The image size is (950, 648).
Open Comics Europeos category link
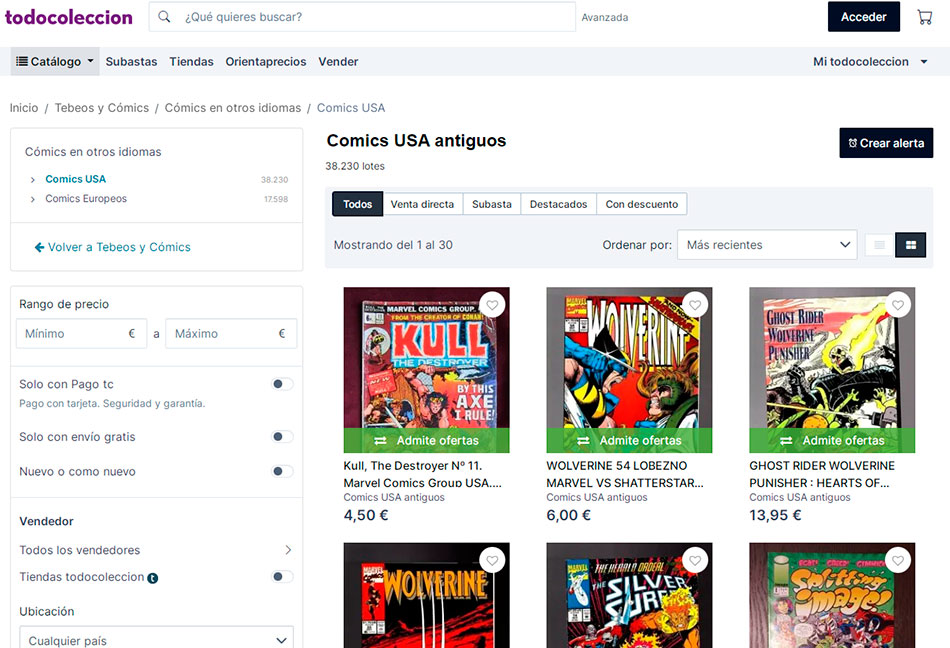coord(86,199)
